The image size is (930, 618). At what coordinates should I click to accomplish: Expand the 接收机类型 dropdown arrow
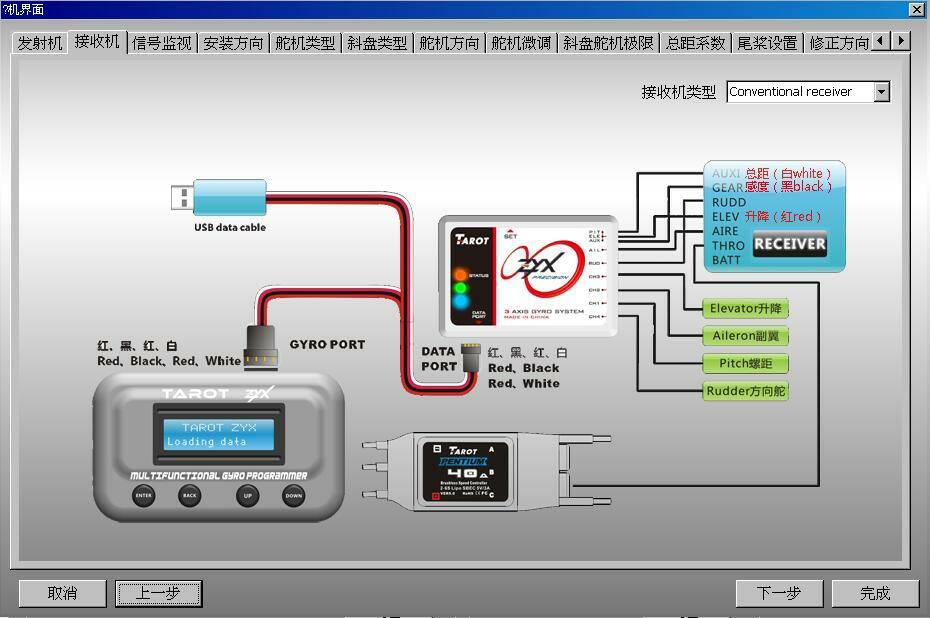(x=882, y=92)
